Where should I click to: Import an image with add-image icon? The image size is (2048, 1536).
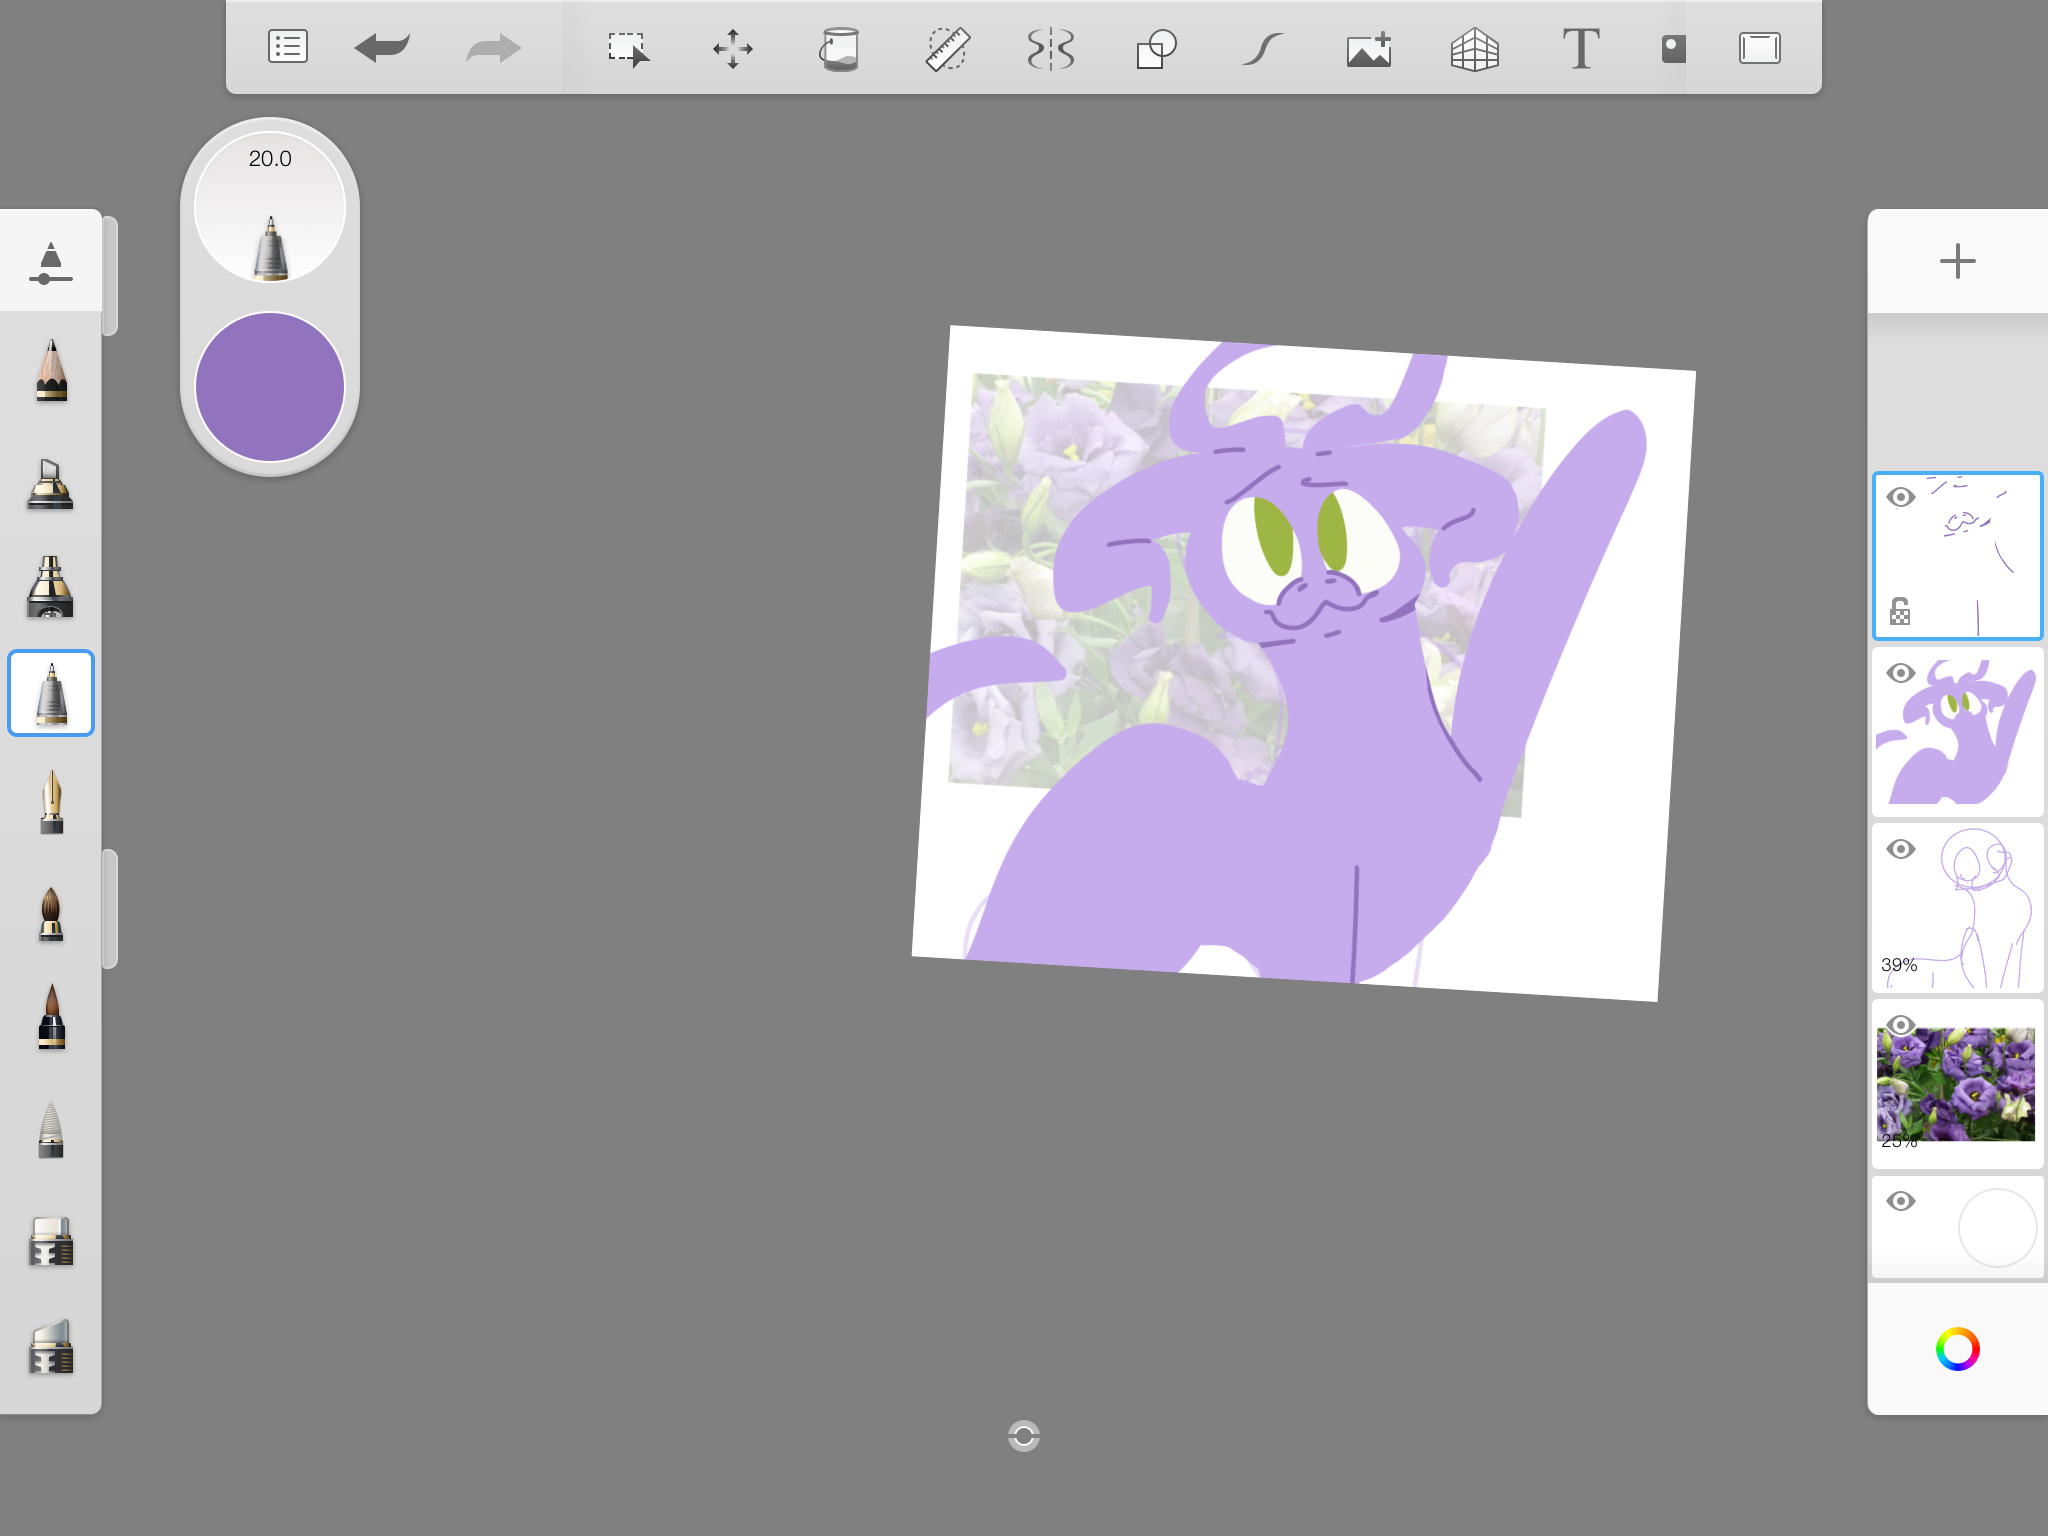coord(1369,48)
